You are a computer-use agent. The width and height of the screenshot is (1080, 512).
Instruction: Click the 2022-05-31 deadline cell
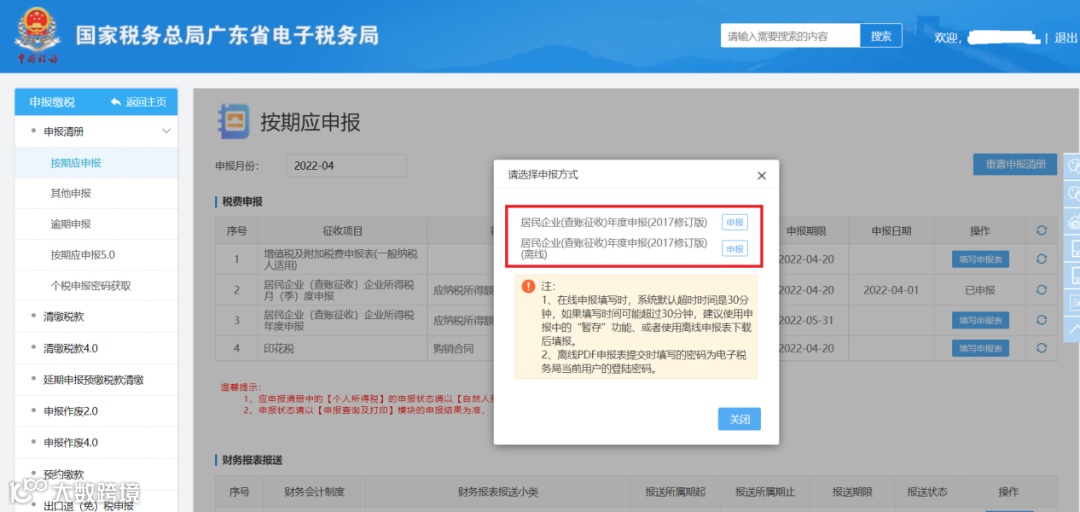tap(806, 320)
